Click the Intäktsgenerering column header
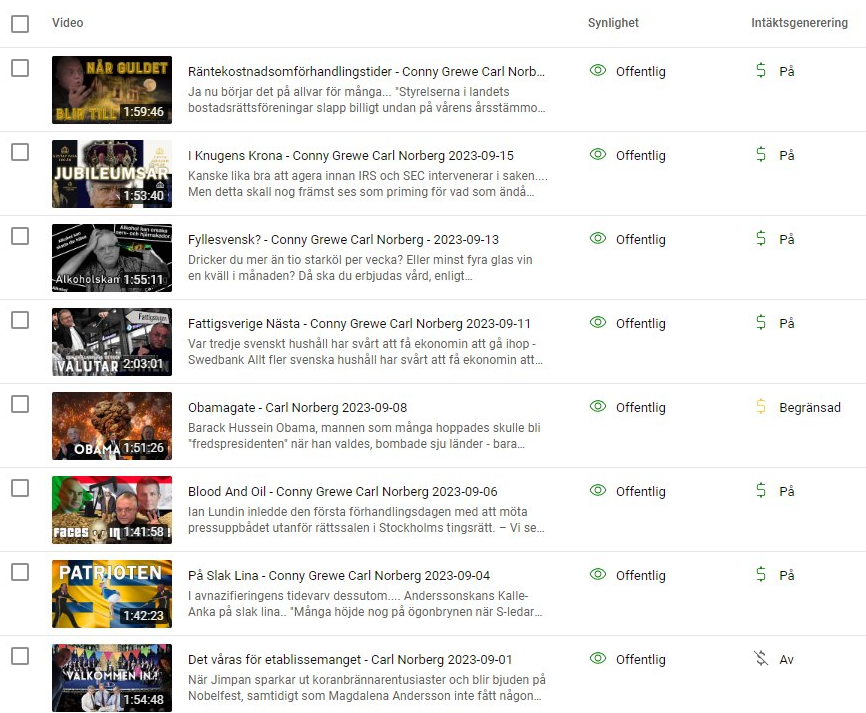This screenshot has width=866, height=713. [x=799, y=23]
